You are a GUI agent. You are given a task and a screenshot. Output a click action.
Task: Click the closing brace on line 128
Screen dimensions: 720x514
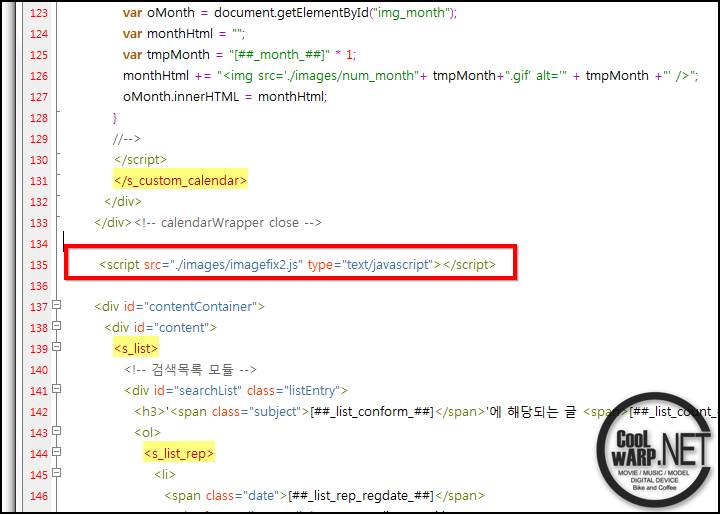(115, 118)
